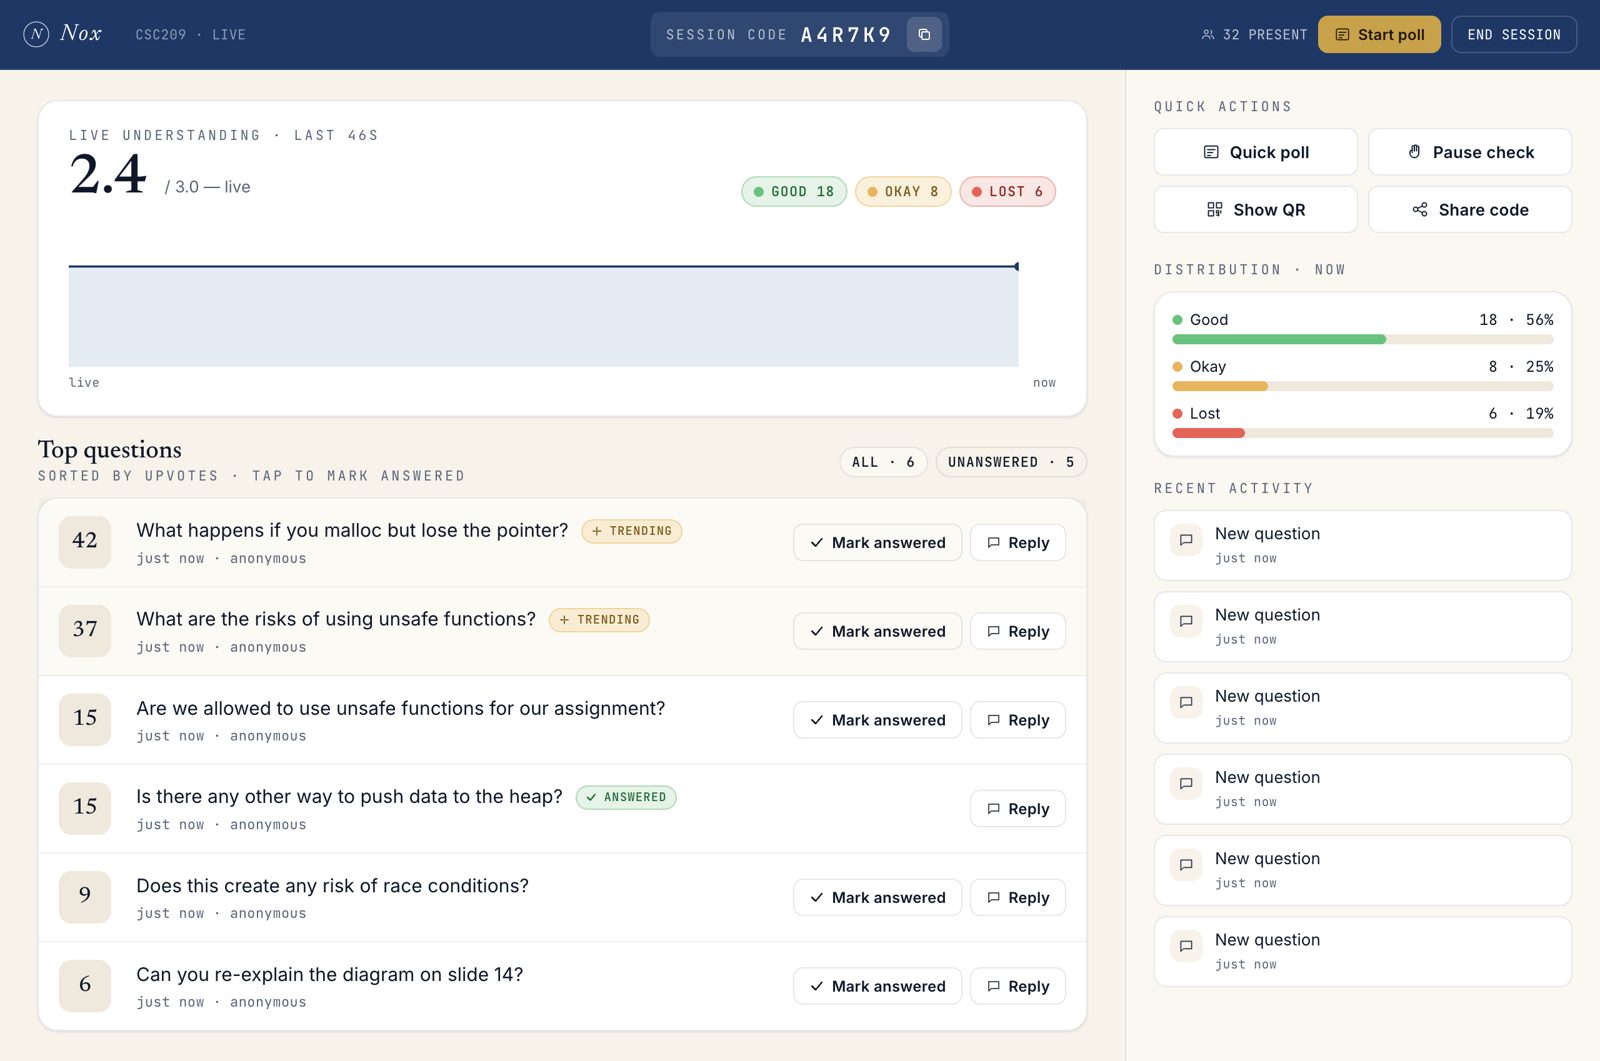Click the people icon beside 32 Present
Screen dimensions: 1600x1061
click(1208, 35)
